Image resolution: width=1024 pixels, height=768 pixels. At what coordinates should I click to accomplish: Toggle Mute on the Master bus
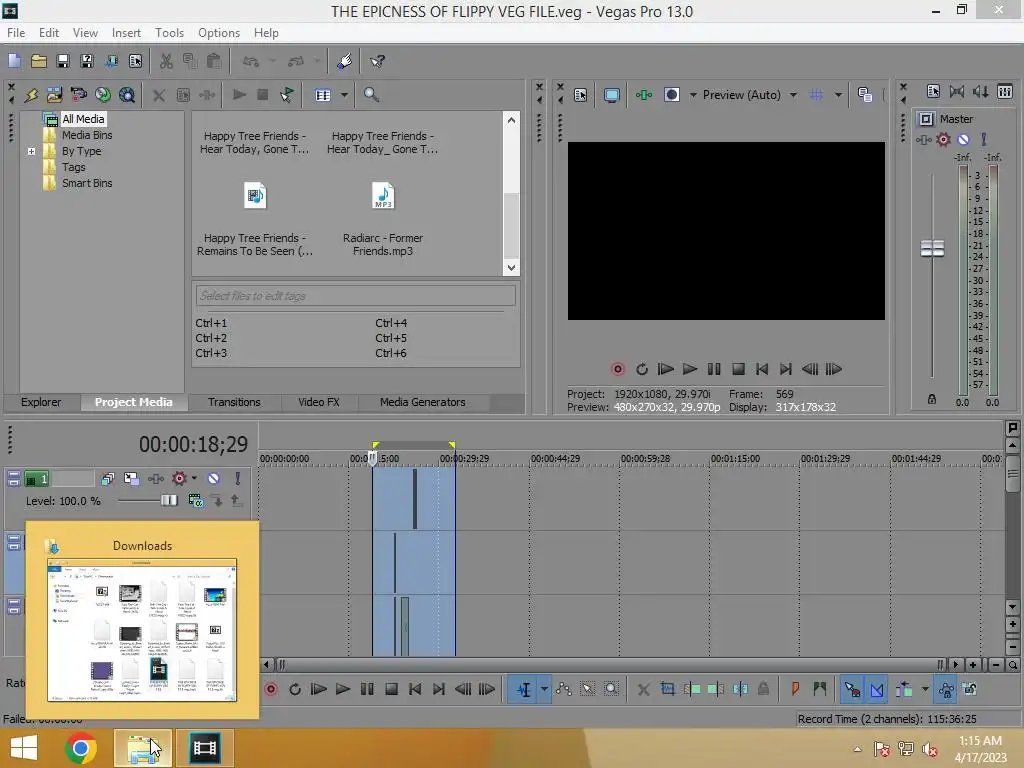coord(963,139)
